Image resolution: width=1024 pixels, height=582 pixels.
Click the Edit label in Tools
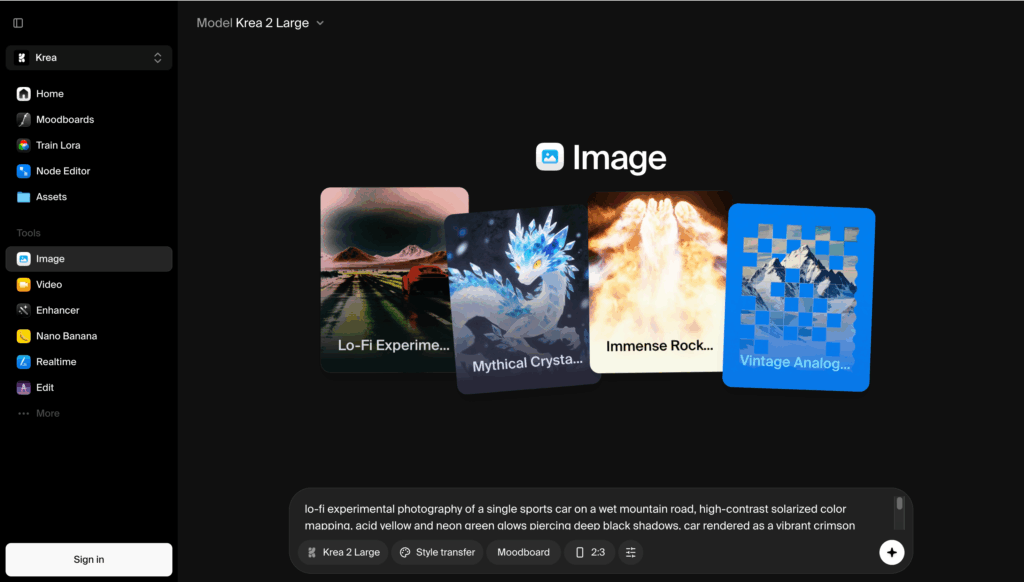click(x=45, y=387)
